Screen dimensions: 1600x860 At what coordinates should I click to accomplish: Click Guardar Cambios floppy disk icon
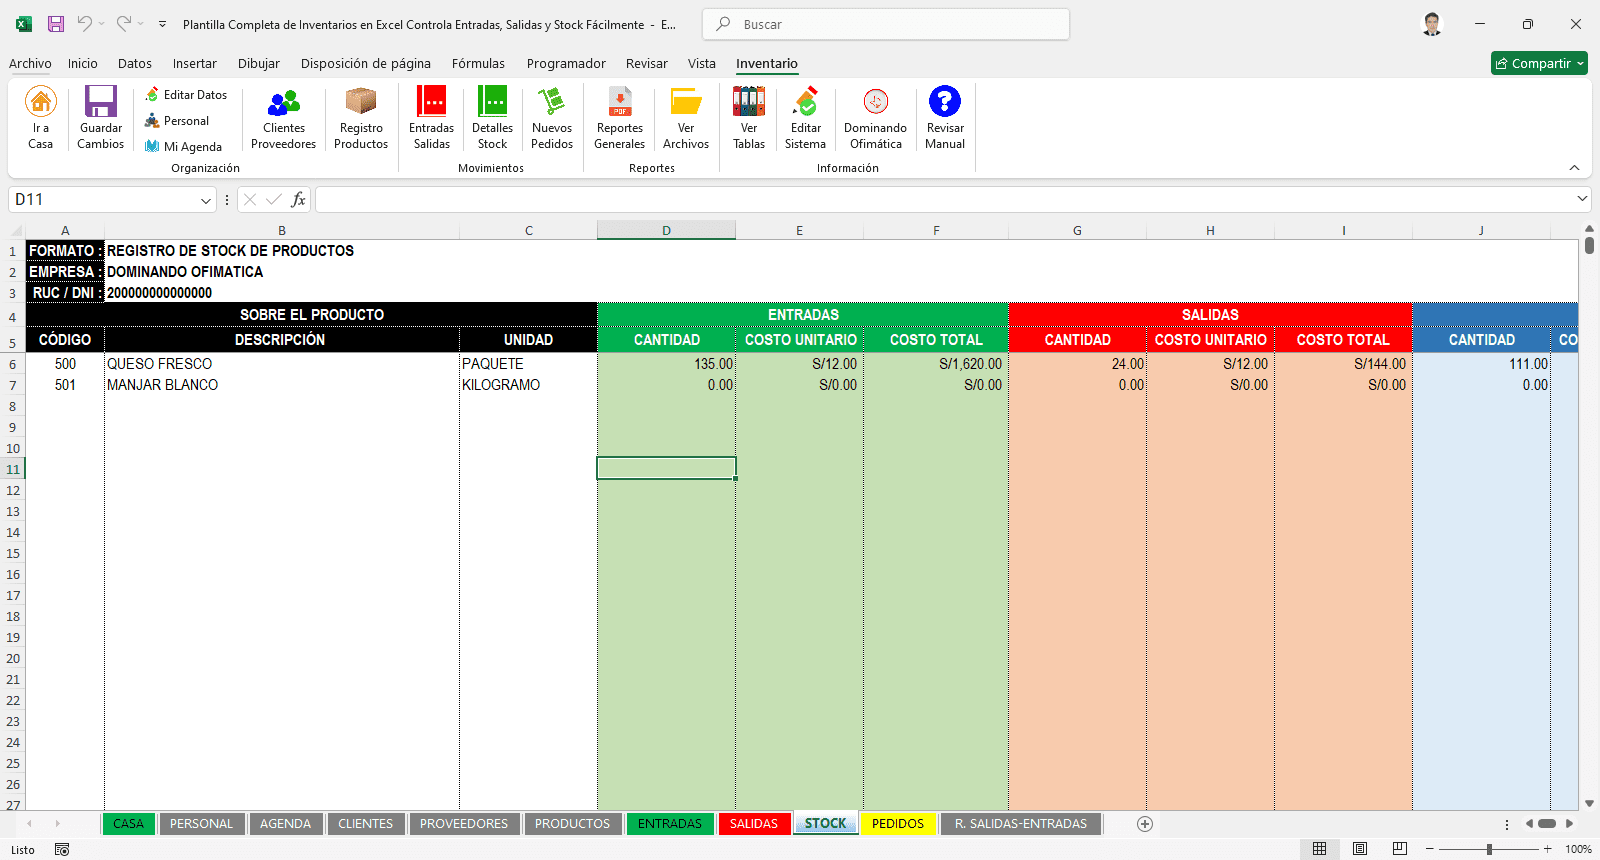(101, 102)
